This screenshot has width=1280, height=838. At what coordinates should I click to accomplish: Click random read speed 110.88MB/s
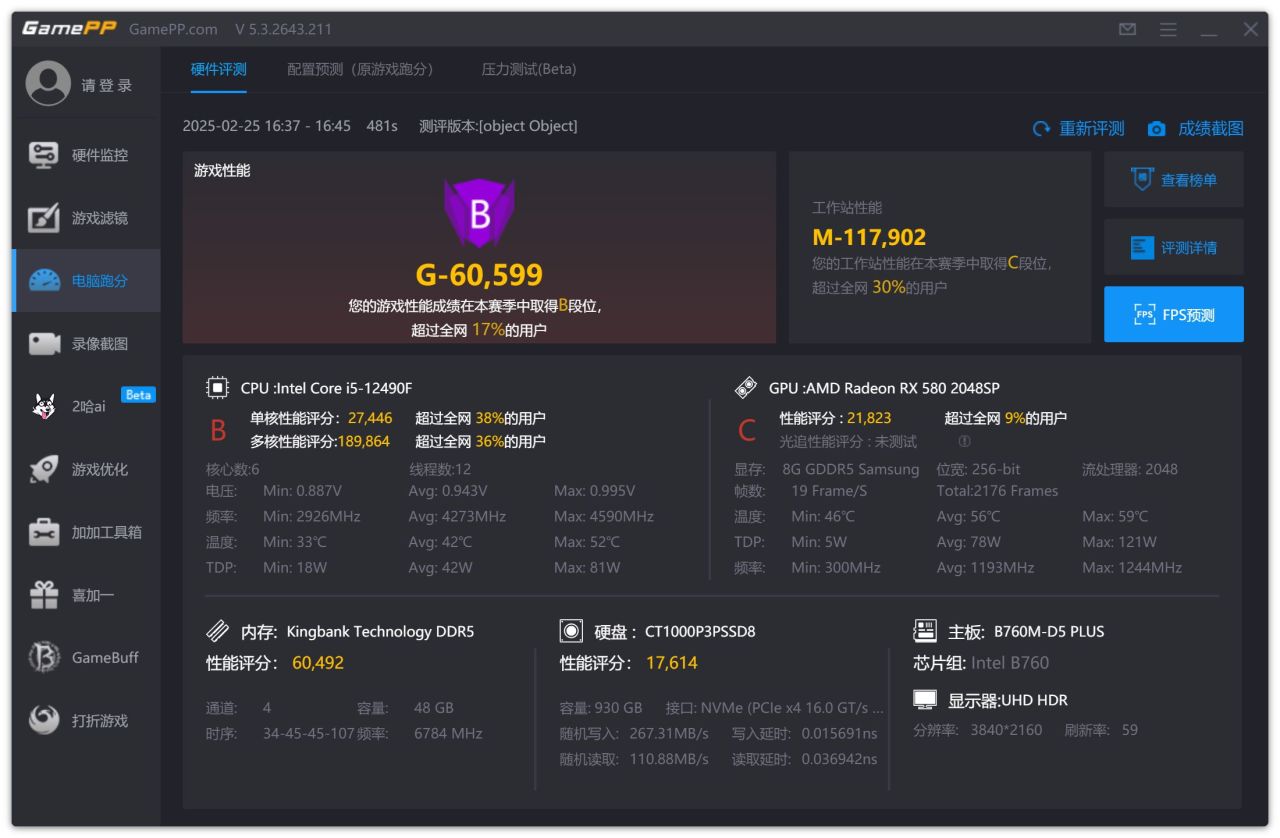[669, 759]
